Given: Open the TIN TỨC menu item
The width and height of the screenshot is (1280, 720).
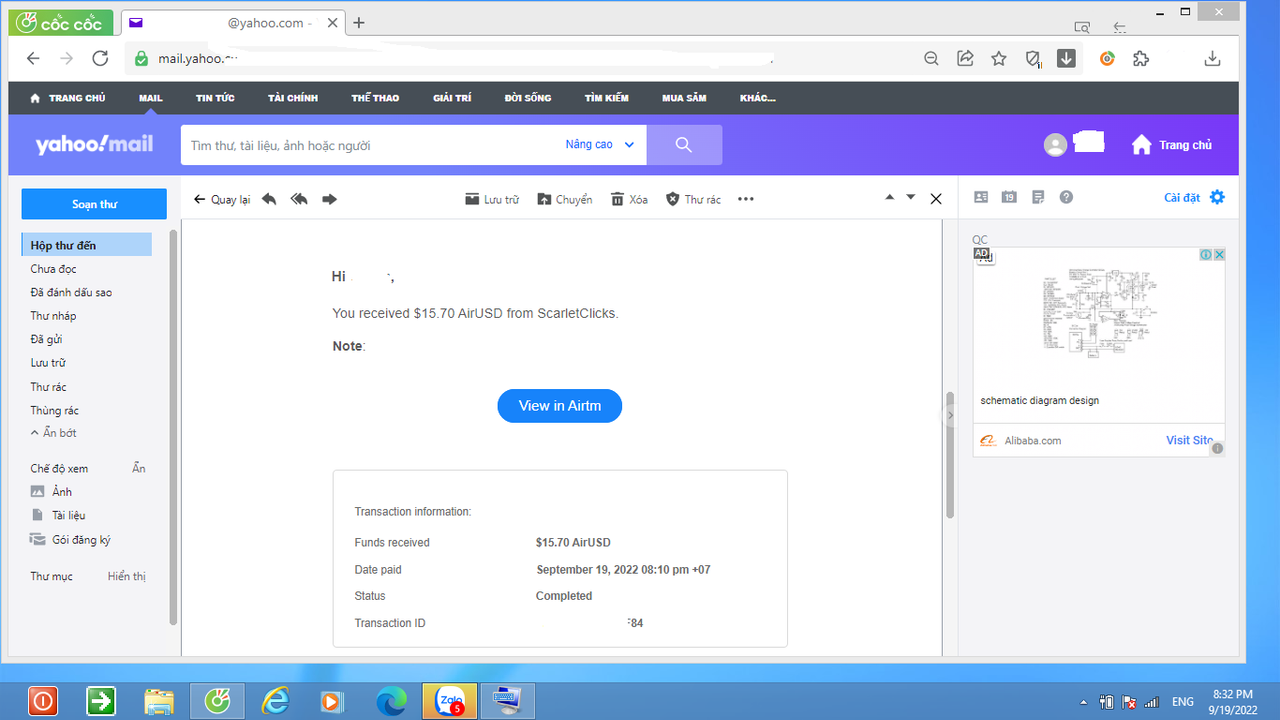Looking at the screenshot, I should coord(215,98).
